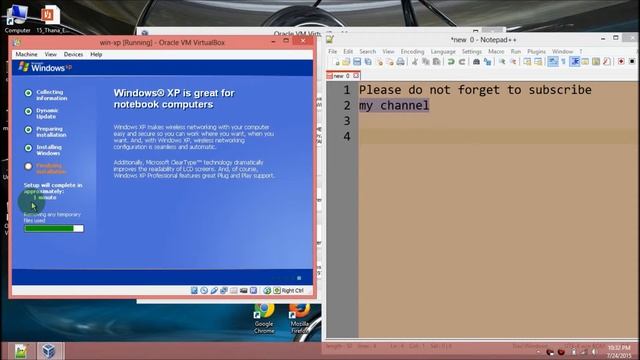Click the Save All icon in Notepad++
The width and height of the screenshot is (640, 360).
[x=368, y=62]
